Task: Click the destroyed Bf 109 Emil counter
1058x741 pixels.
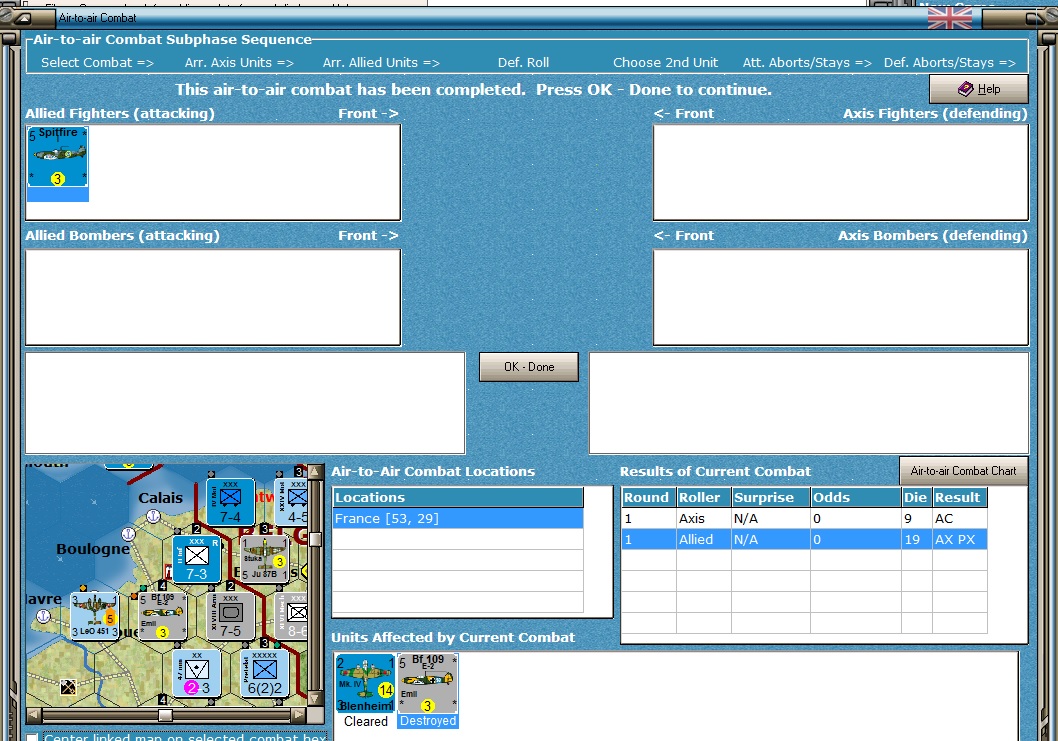Action: [428, 682]
